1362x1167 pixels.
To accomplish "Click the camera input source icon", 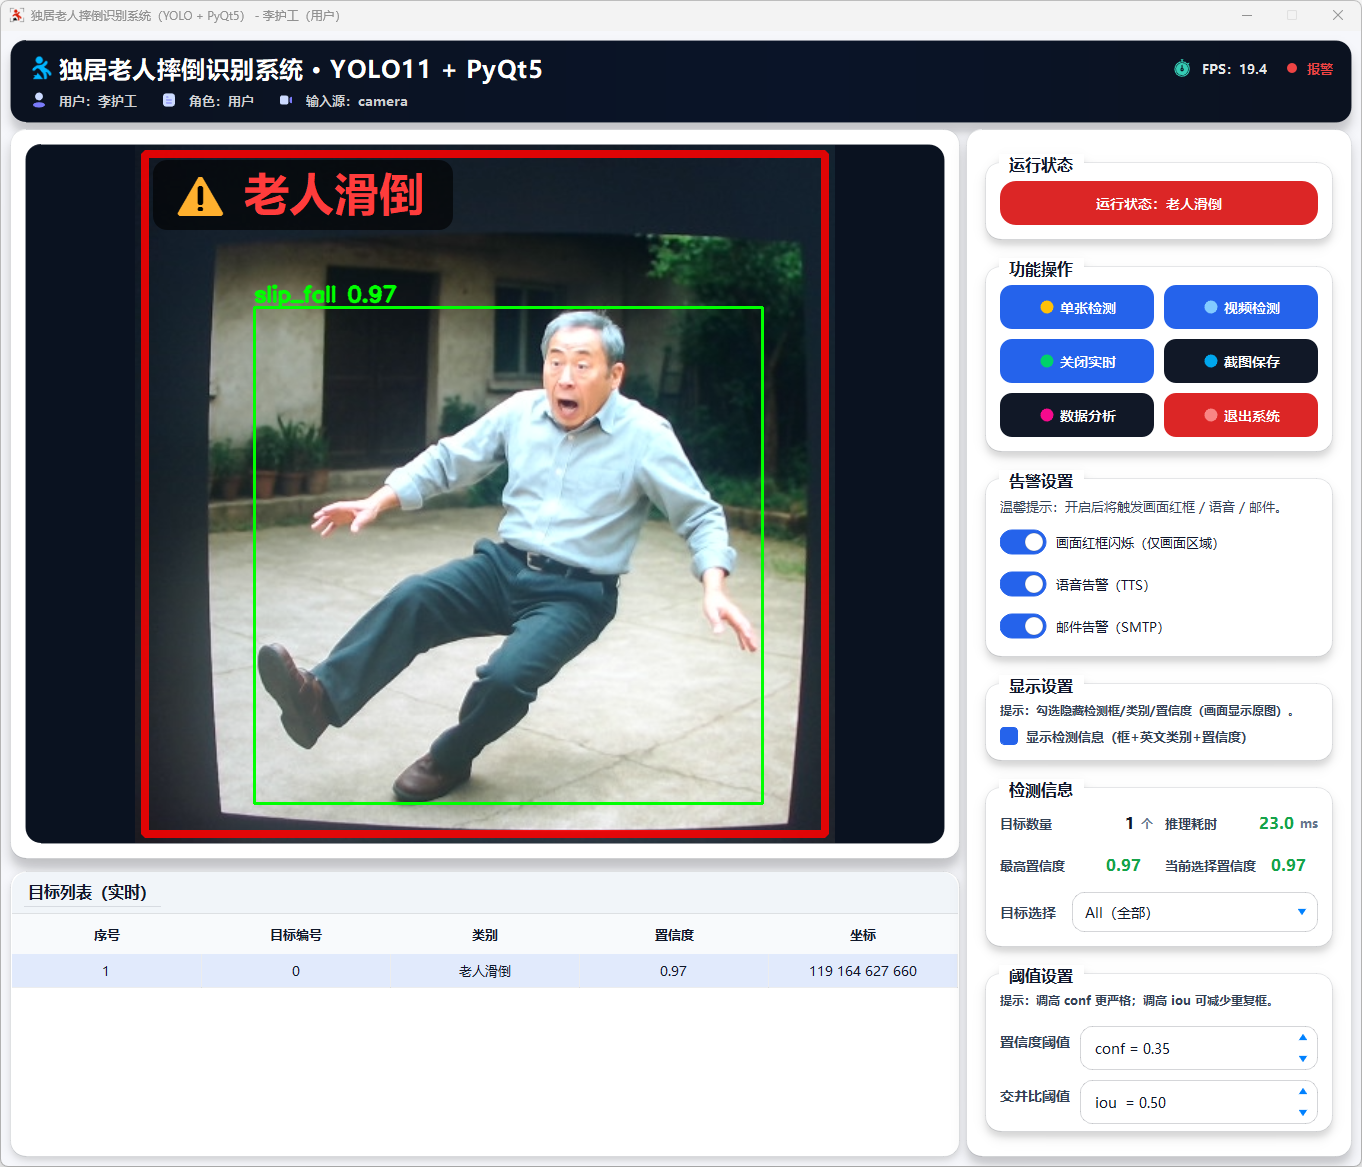I will click(x=286, y=100).
